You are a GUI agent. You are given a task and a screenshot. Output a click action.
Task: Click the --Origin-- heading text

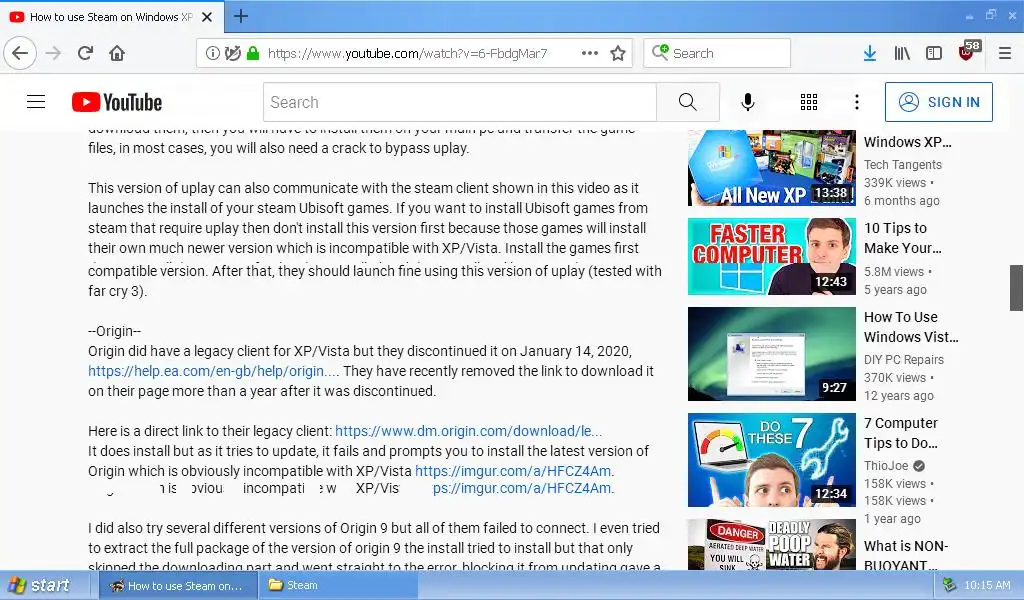(114, 331)
